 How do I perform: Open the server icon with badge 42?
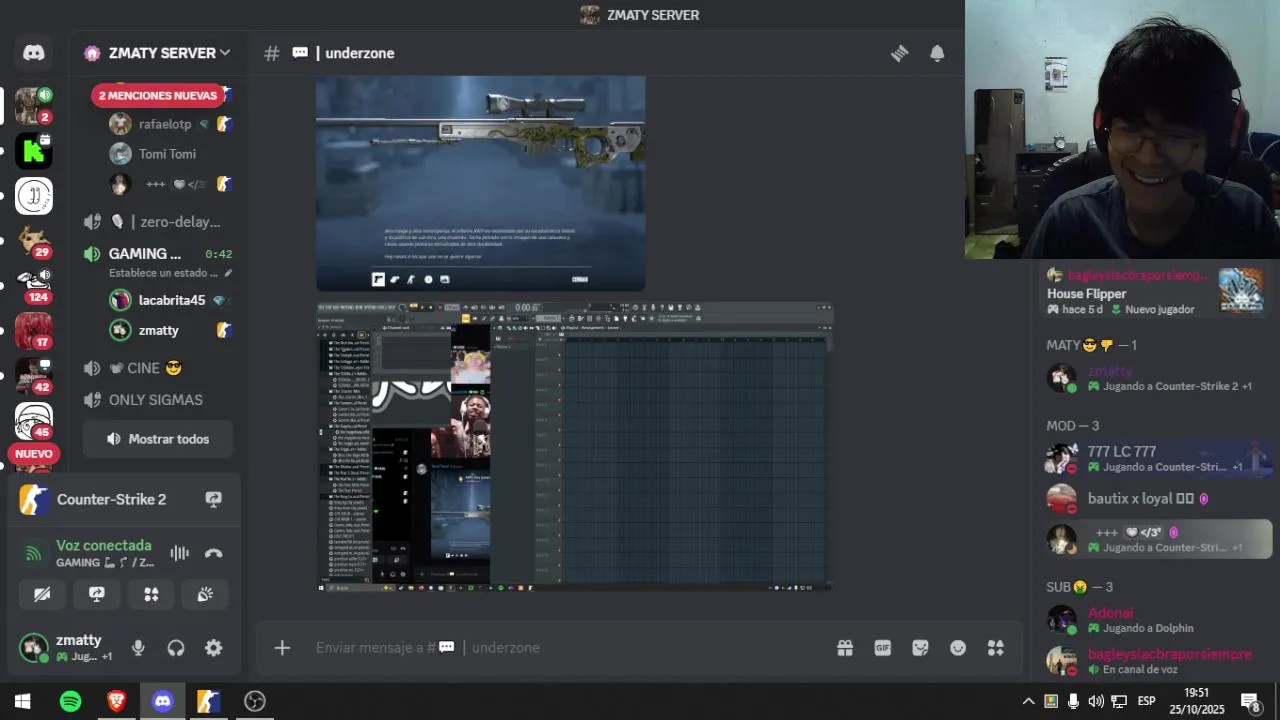click(34, 376)
